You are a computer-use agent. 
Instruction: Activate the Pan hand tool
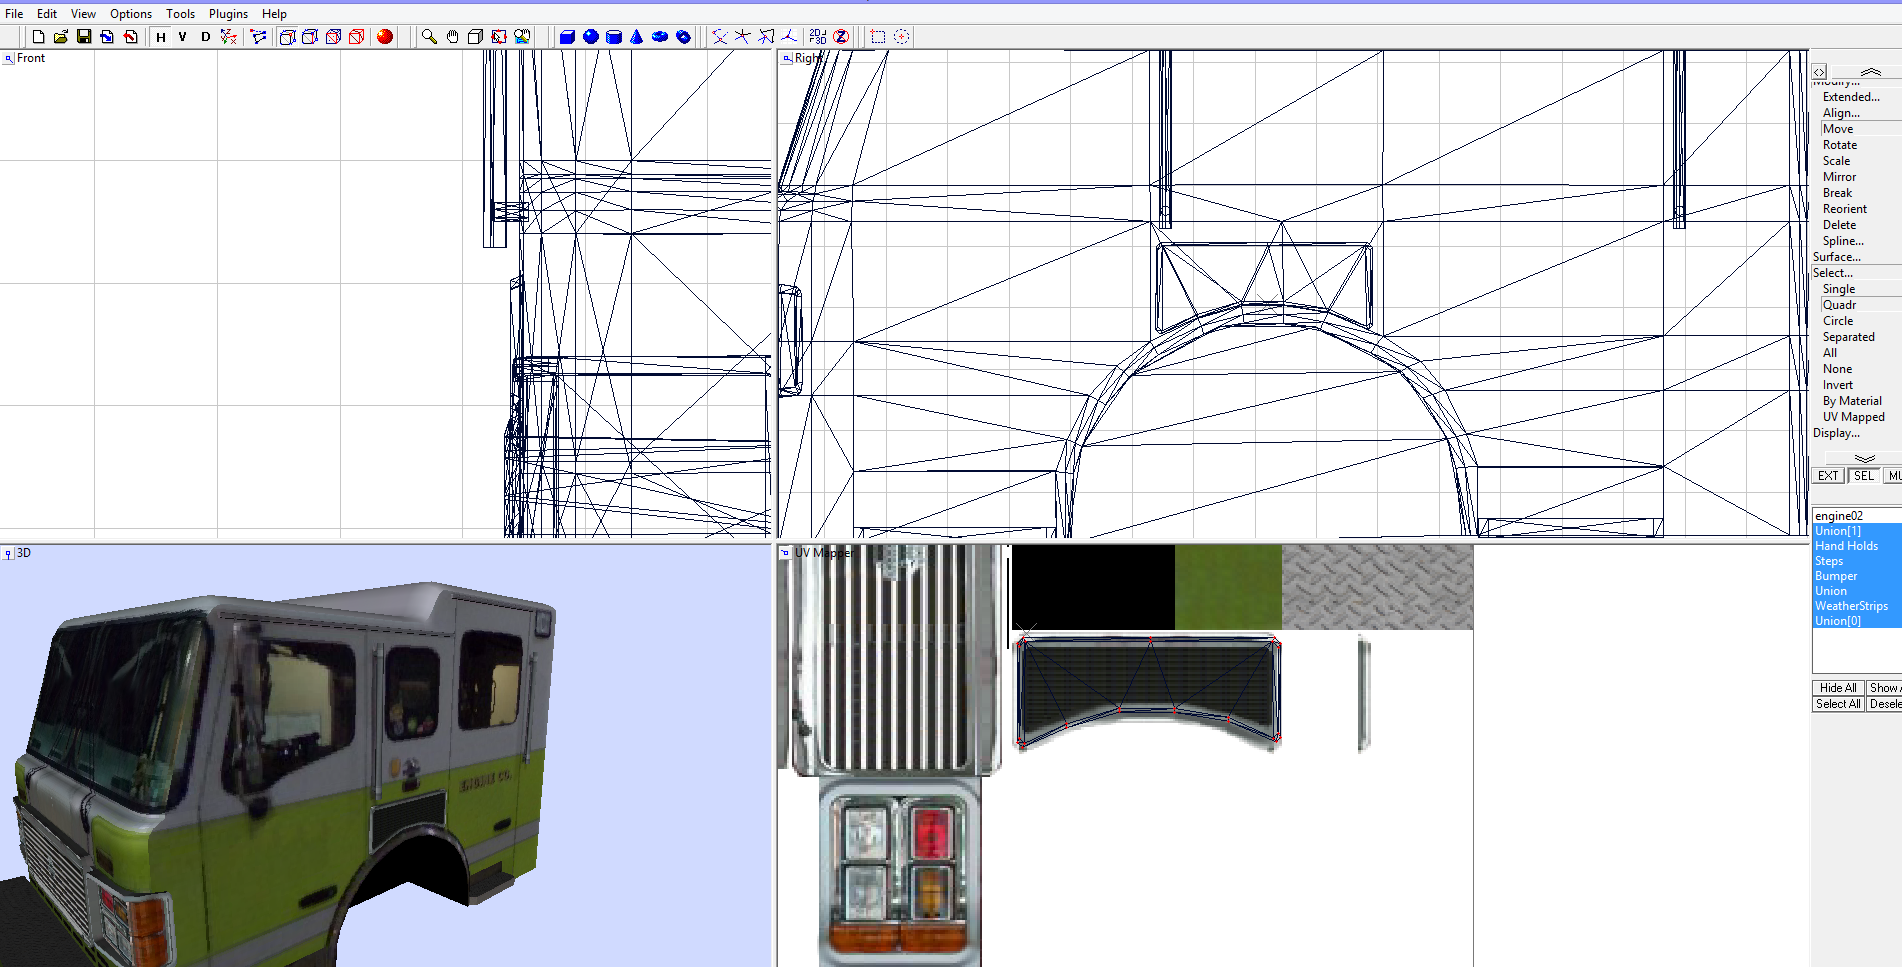[x=452, y=36]
